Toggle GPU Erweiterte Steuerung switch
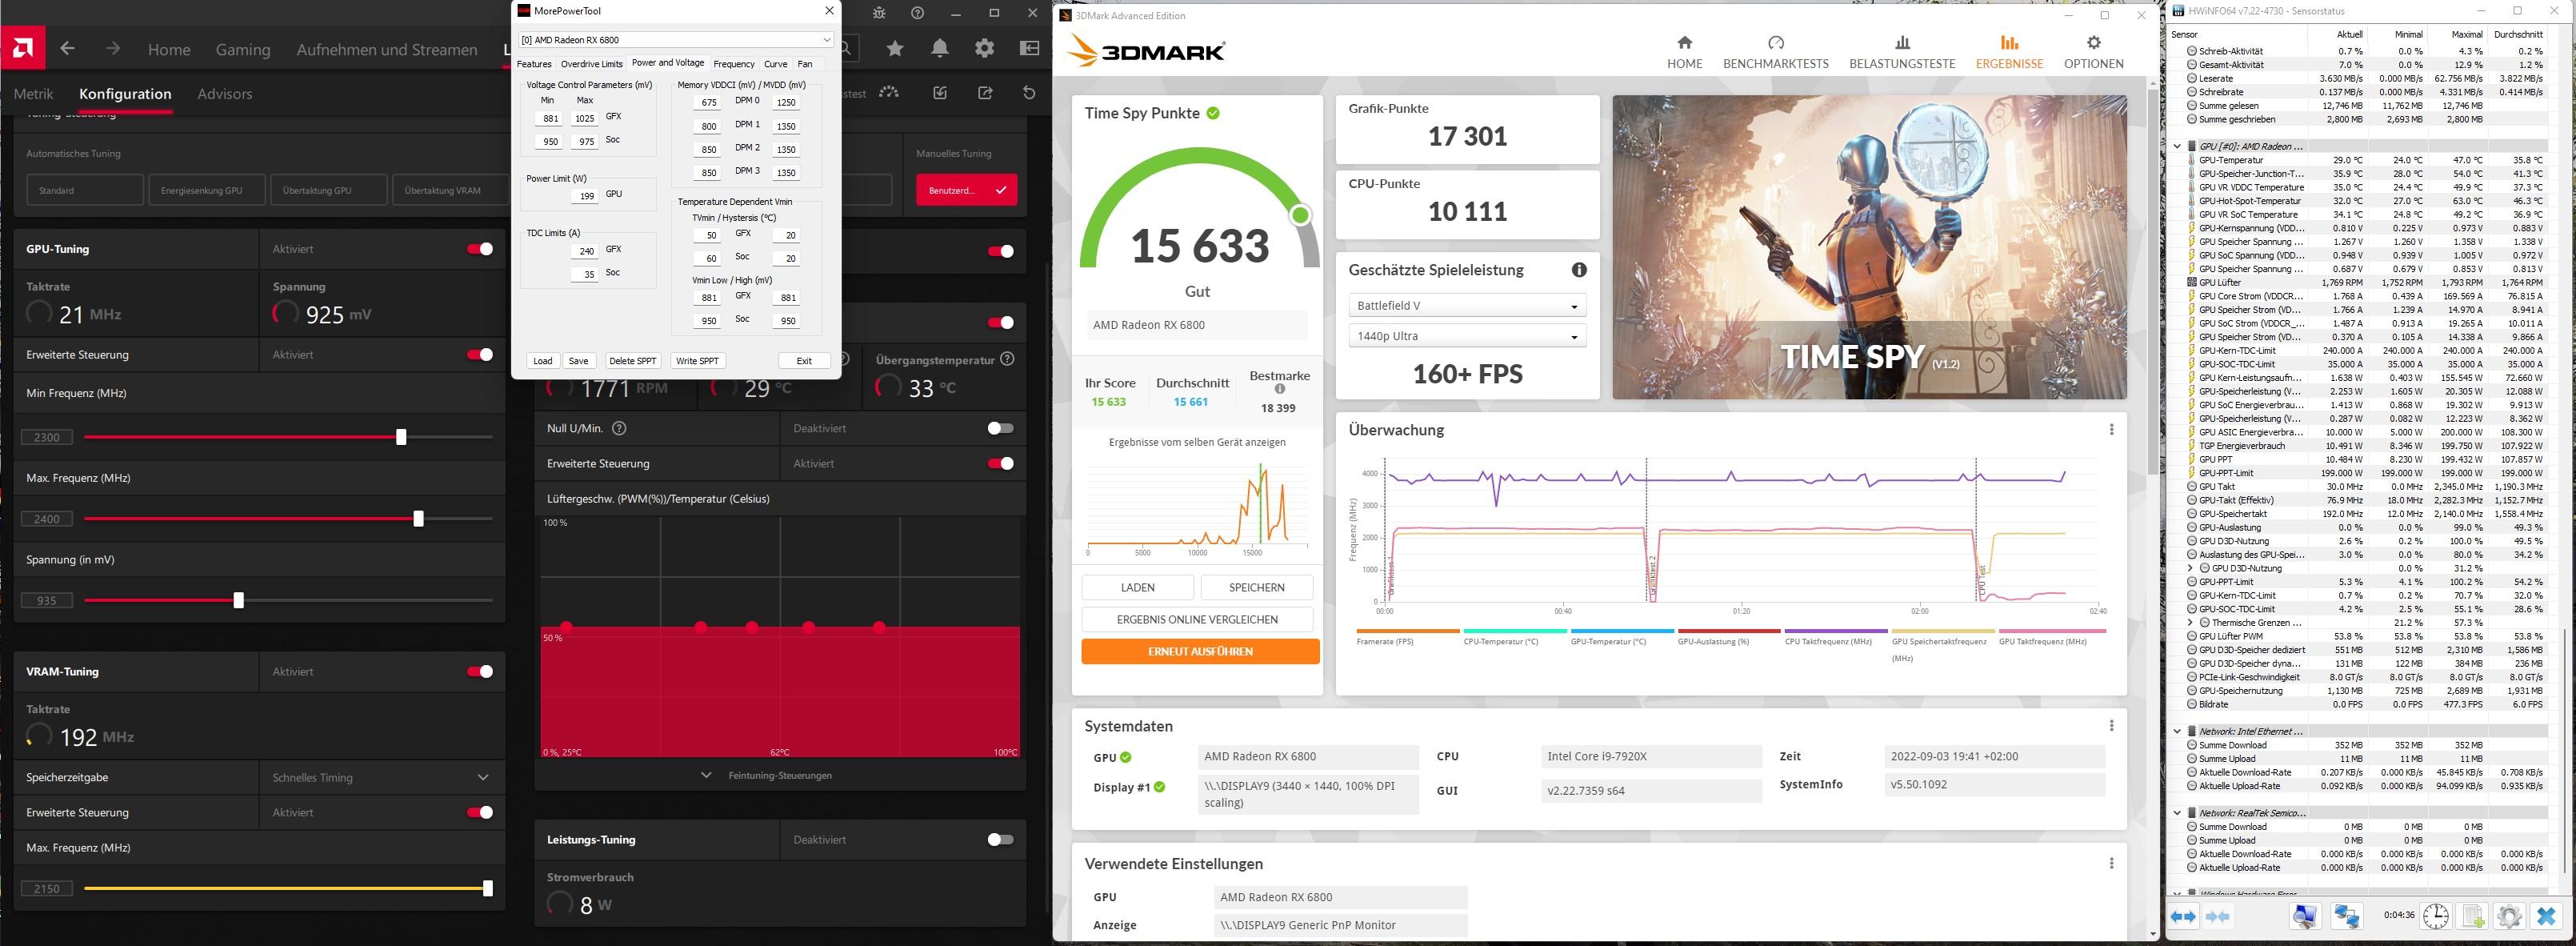Image resolution: width=2576 pixels, height=946 pixels. click(480, 354)
